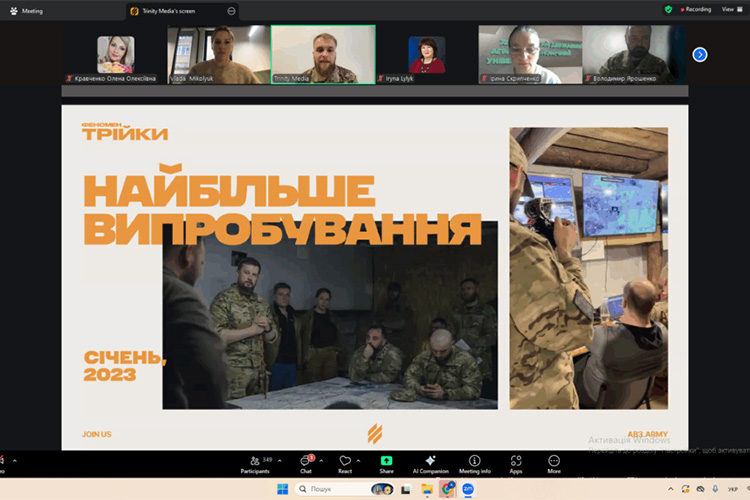Open Meeting info
This screenshot has height=500, width=750.
pos(474,462)
